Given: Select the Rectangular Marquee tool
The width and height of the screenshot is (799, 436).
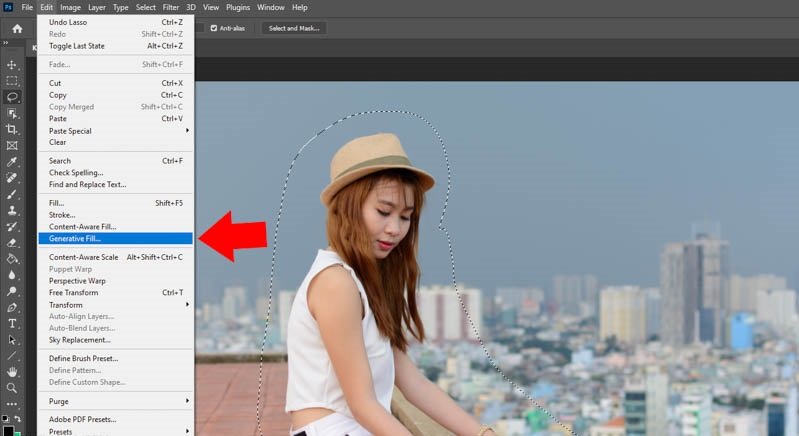Looking at the screenshot, I should point(12,81).
